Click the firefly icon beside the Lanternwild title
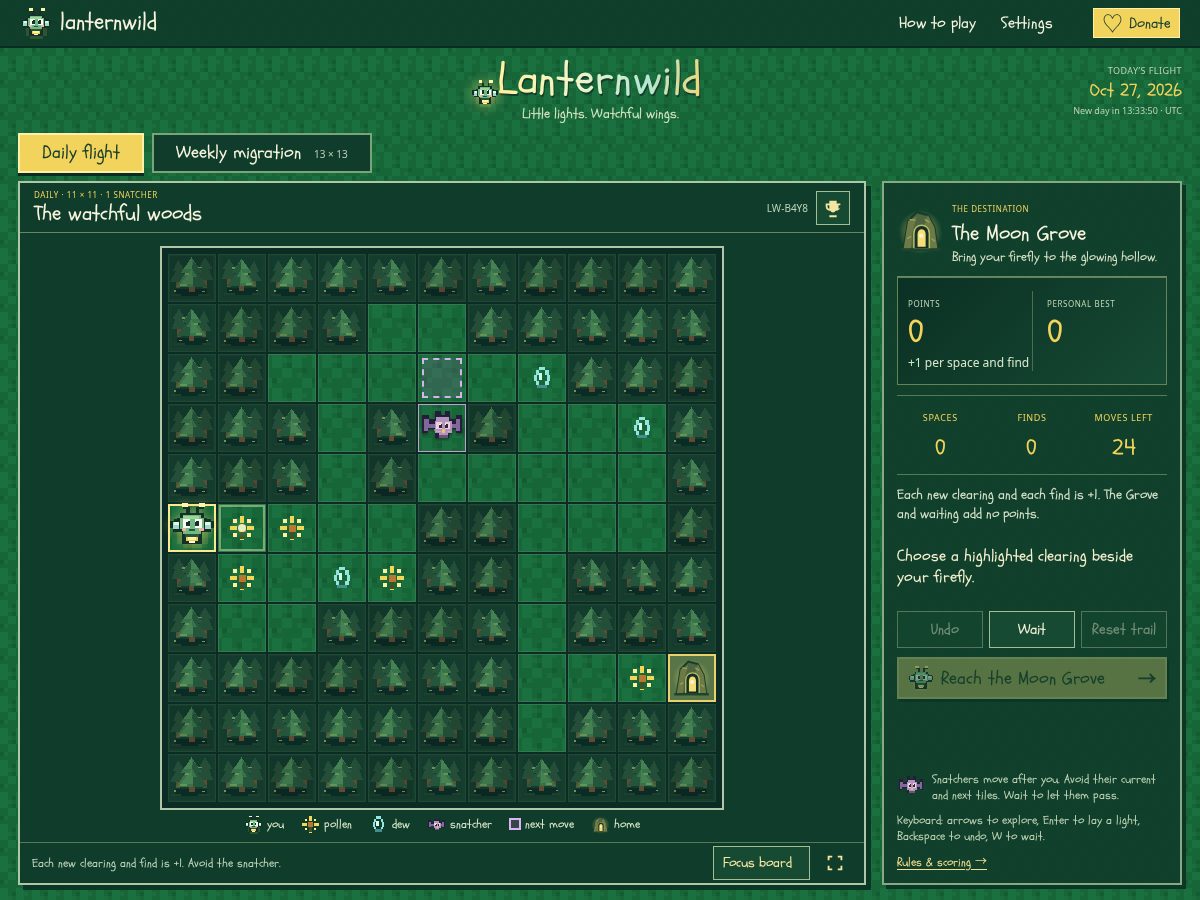1200x900 pixels. pyautogui.click(x=485, y=92)
